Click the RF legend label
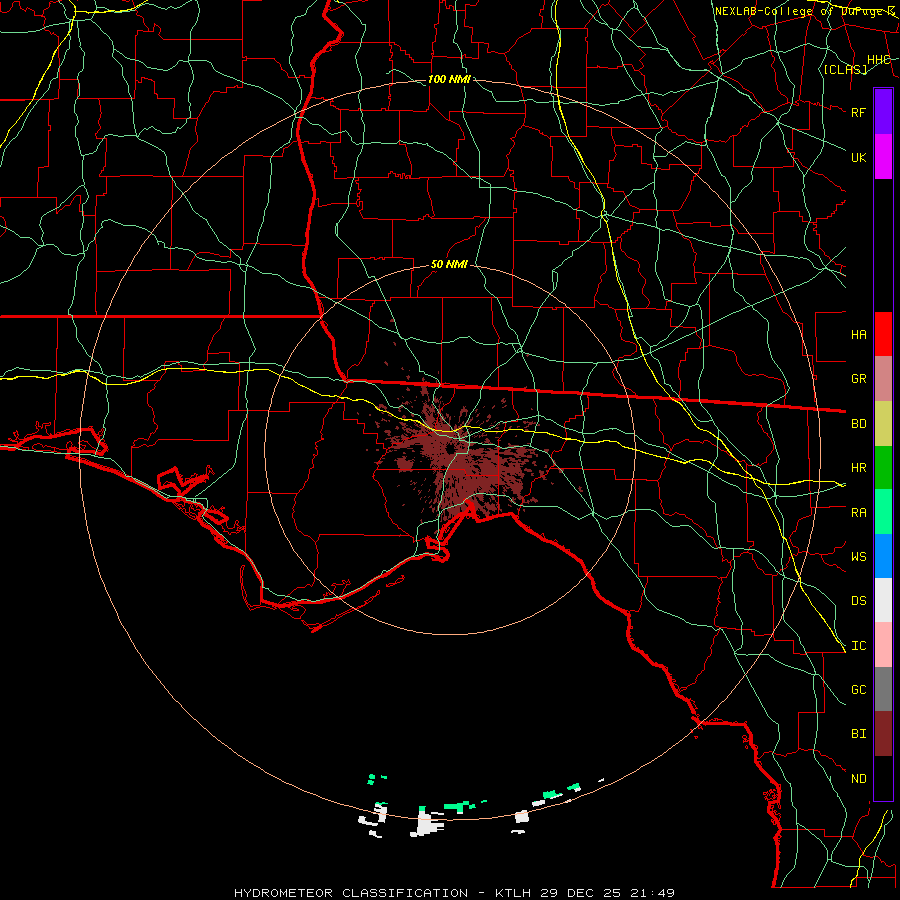Viewport: 900px width, 900px height. [x=858, y=112]
